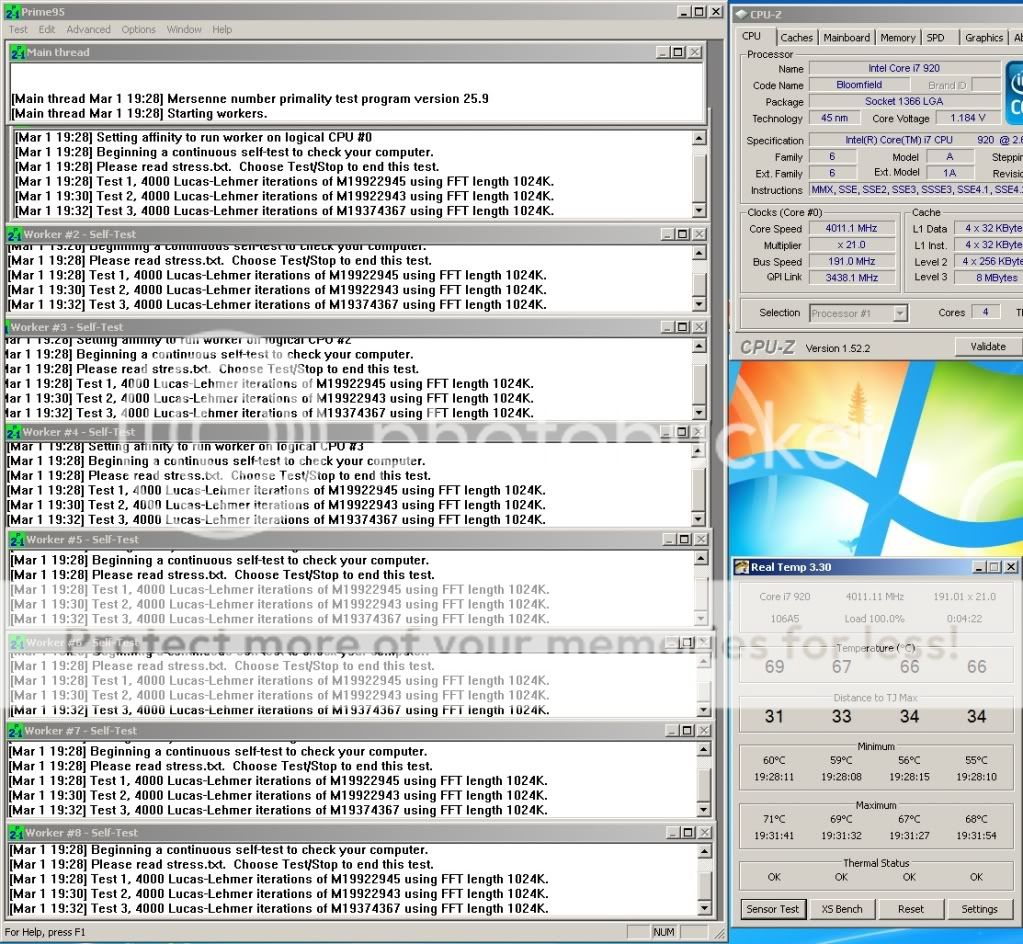
Task: Click scroll down arrow in Worker #2 log
Action: coord(699,304)
